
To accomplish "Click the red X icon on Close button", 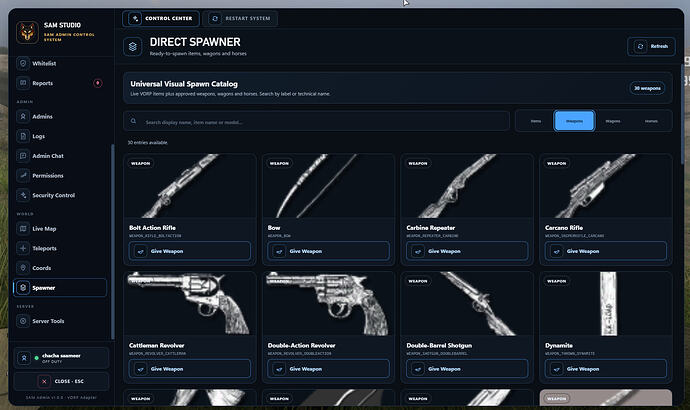I will point(44,381).
